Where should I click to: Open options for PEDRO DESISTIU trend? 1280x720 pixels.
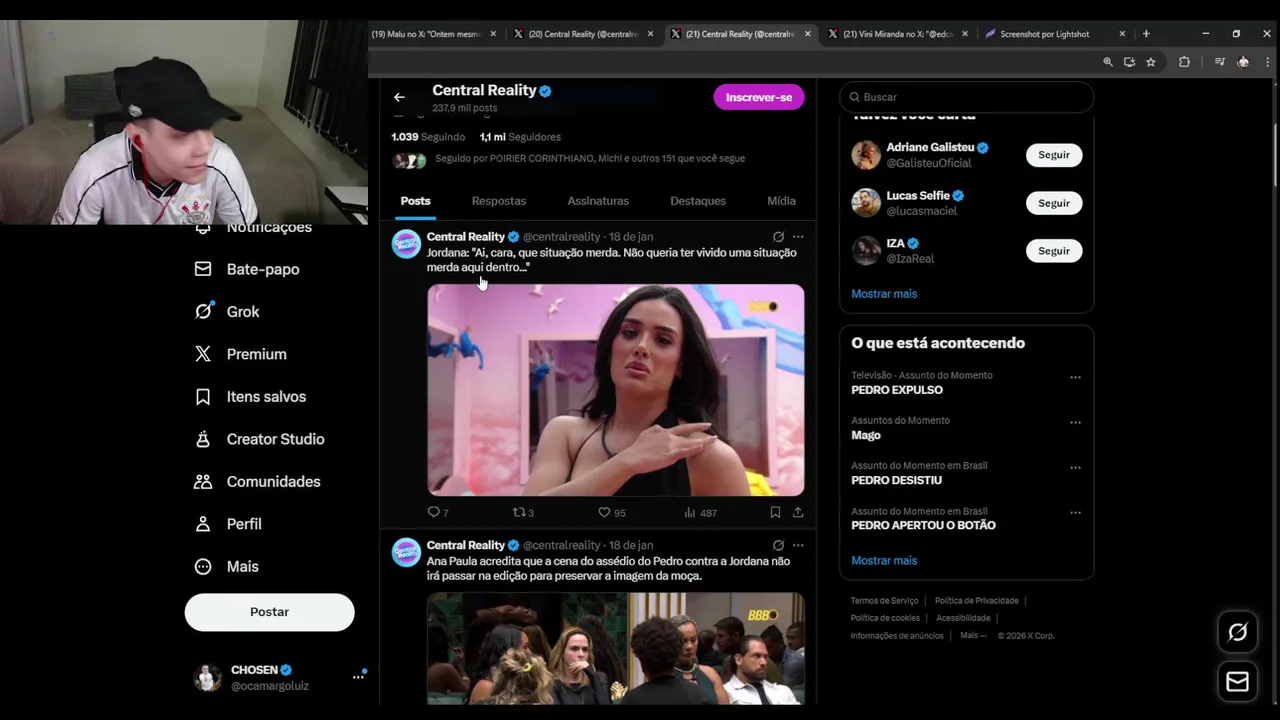click(x=1075, y=467)
